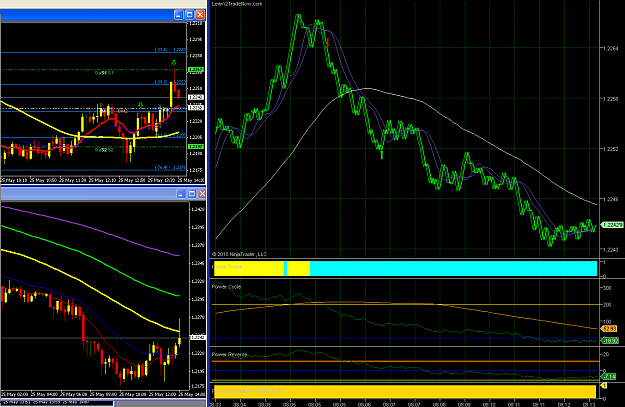Click the red sell arrow on the NinjaTrader chart
This screenshot has height=407, width=625.
pyautogui.click(x=327, y=42)
